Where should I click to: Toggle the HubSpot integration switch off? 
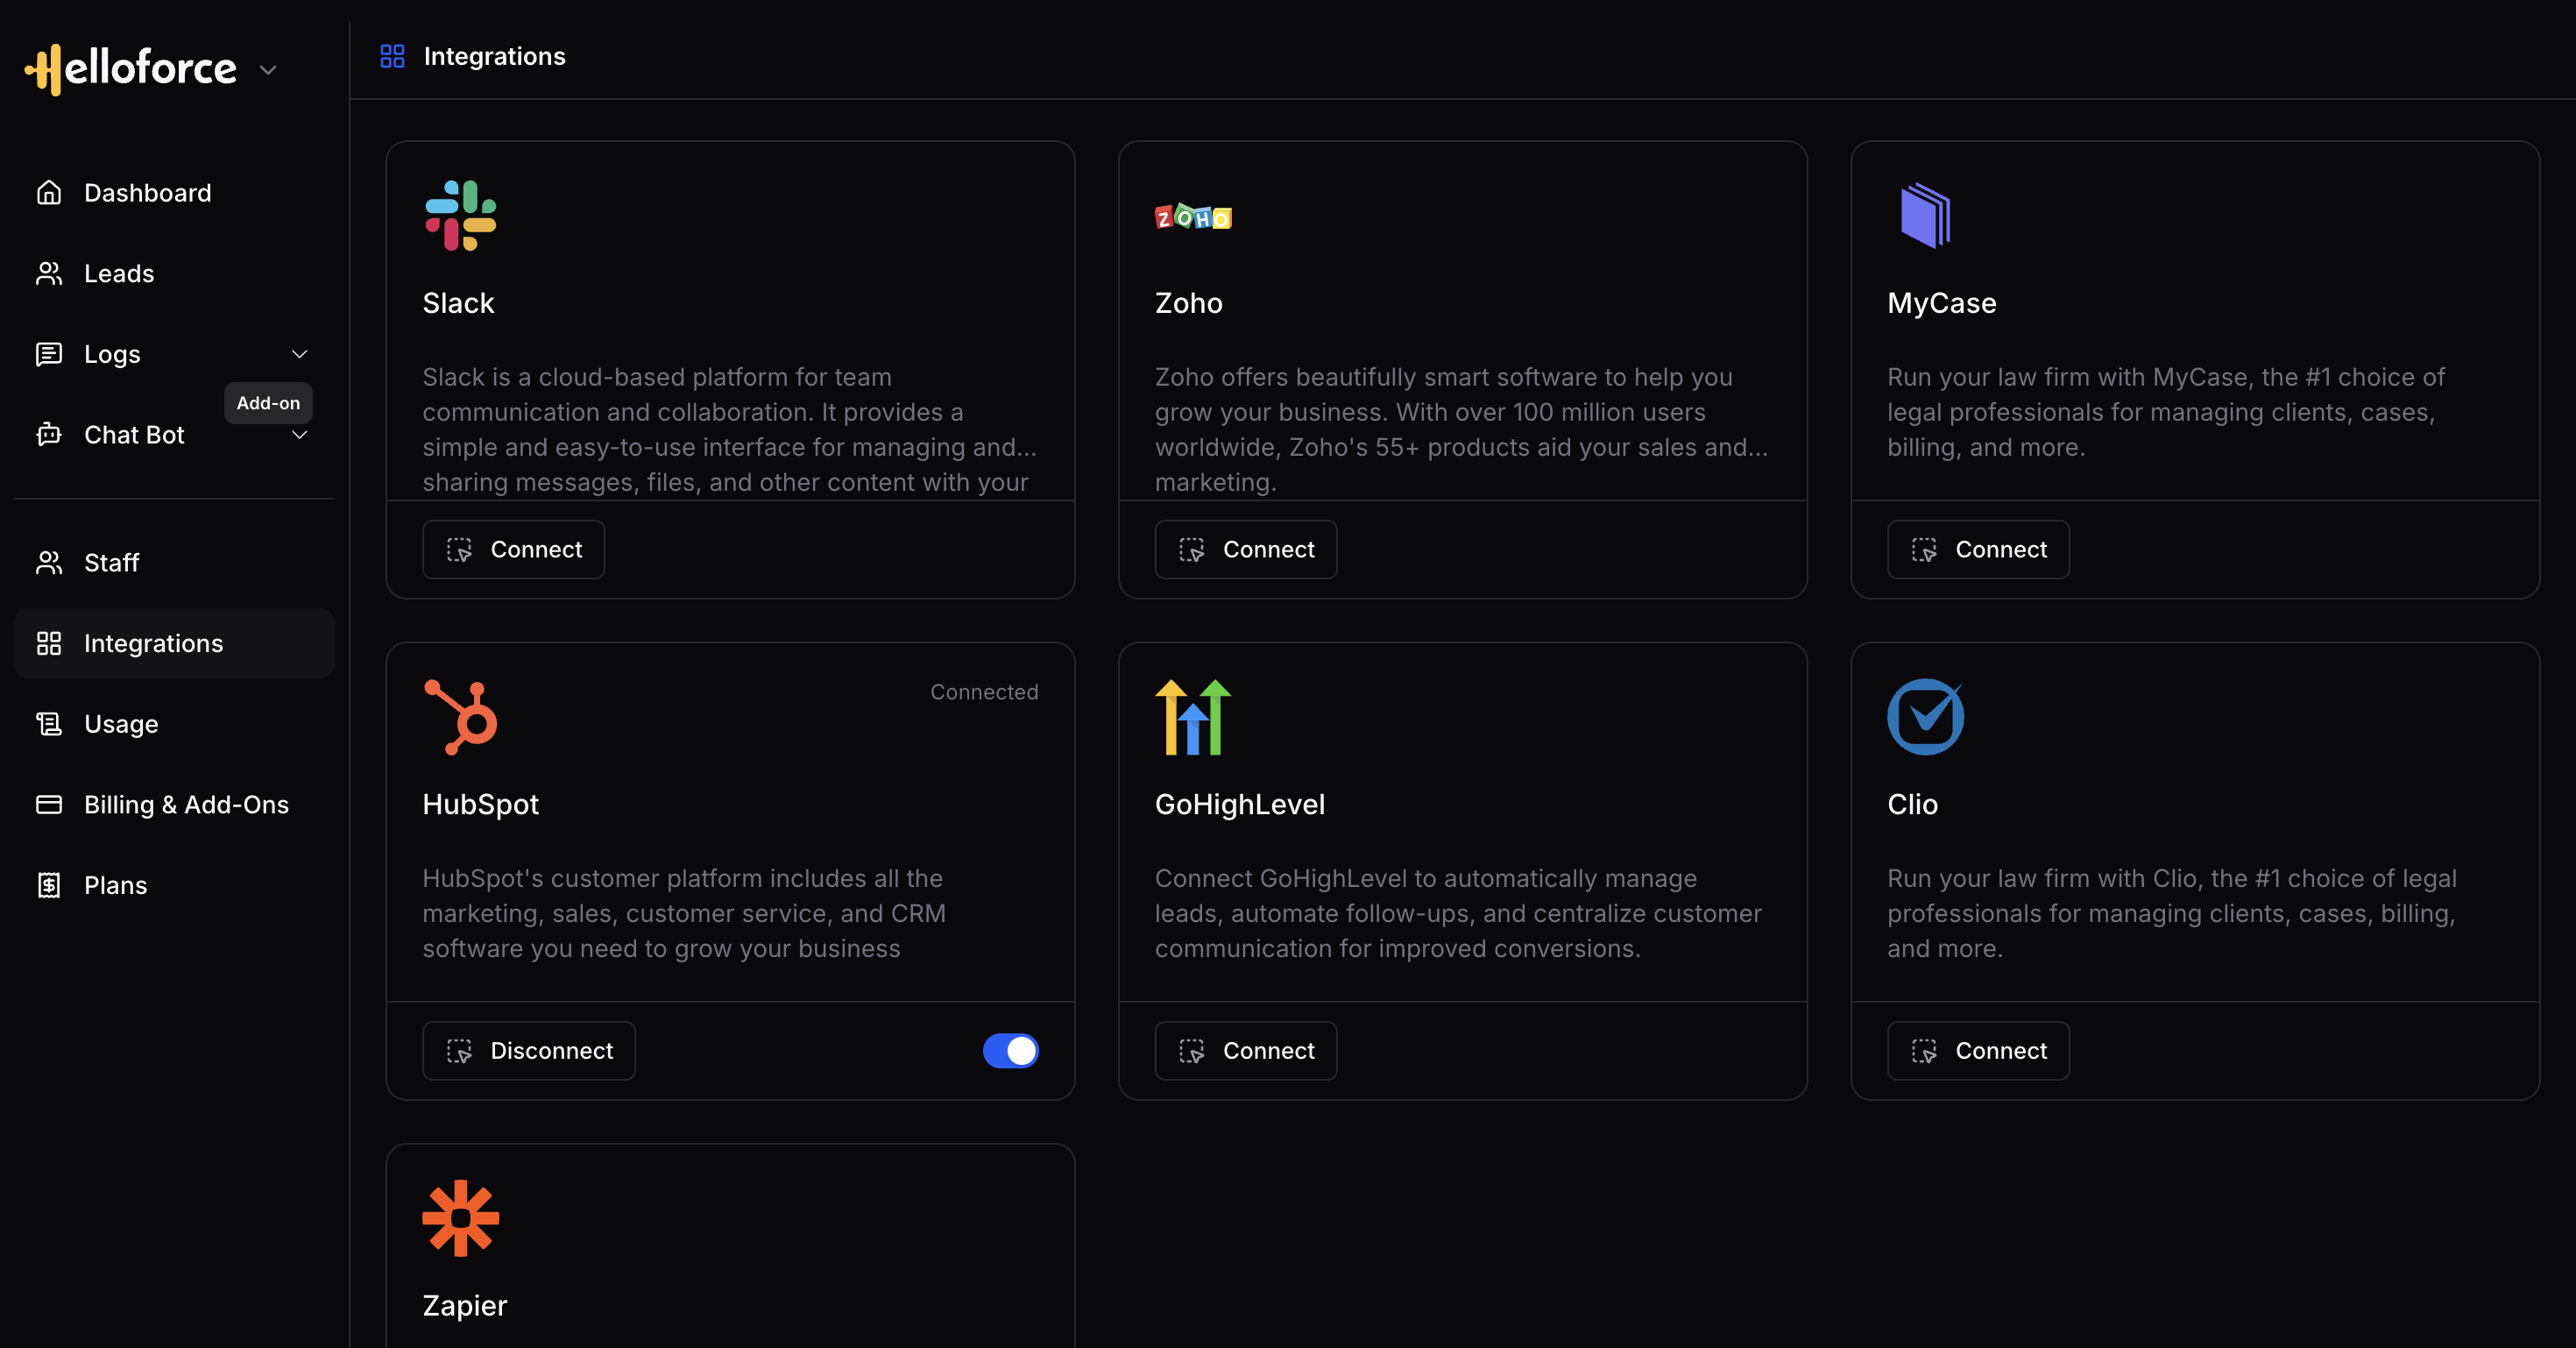point(1011,1050)
